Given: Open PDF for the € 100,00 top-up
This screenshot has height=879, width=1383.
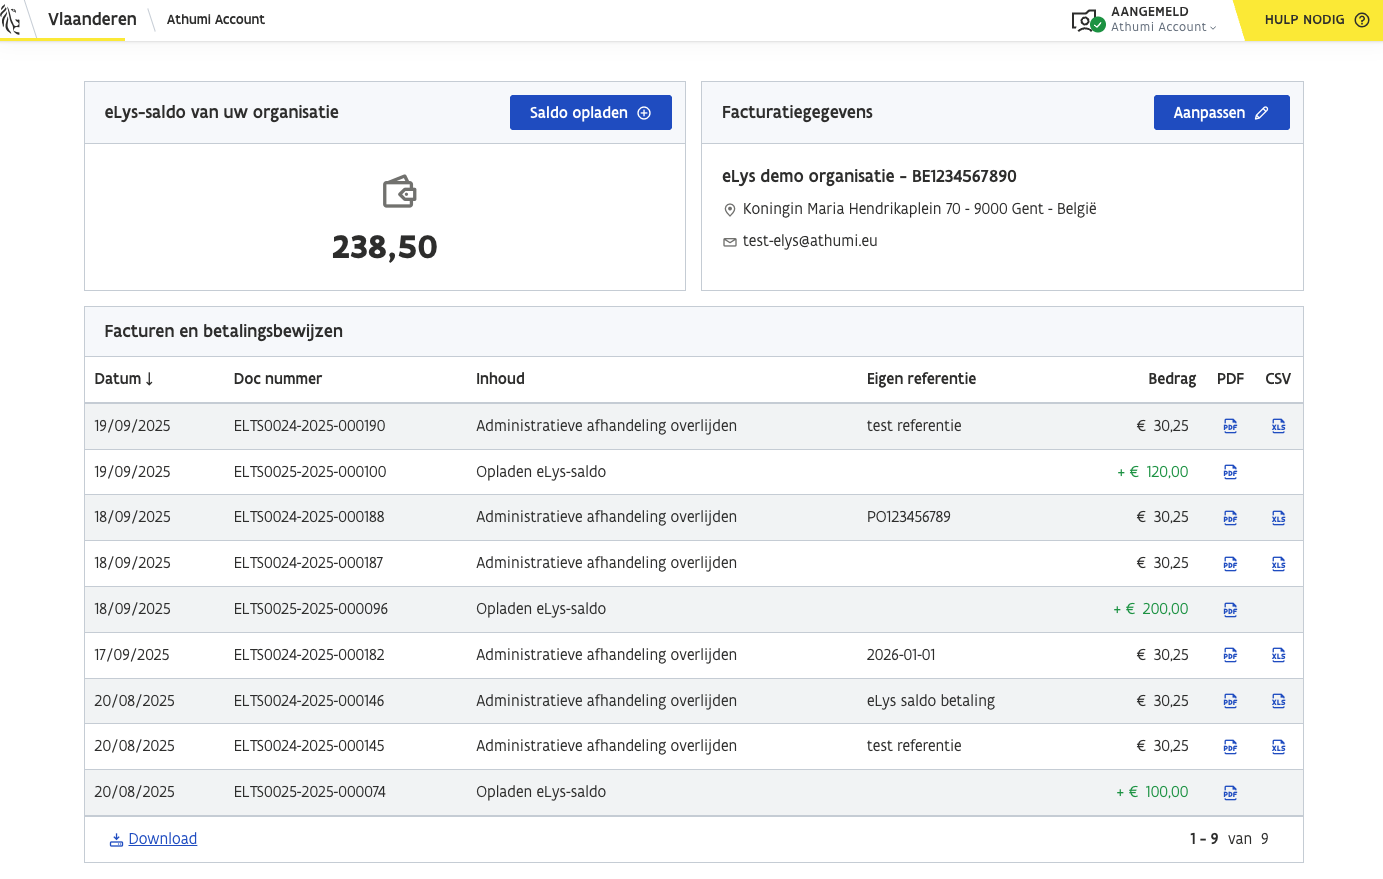Looking at the screenshot, I should 1230,793.
